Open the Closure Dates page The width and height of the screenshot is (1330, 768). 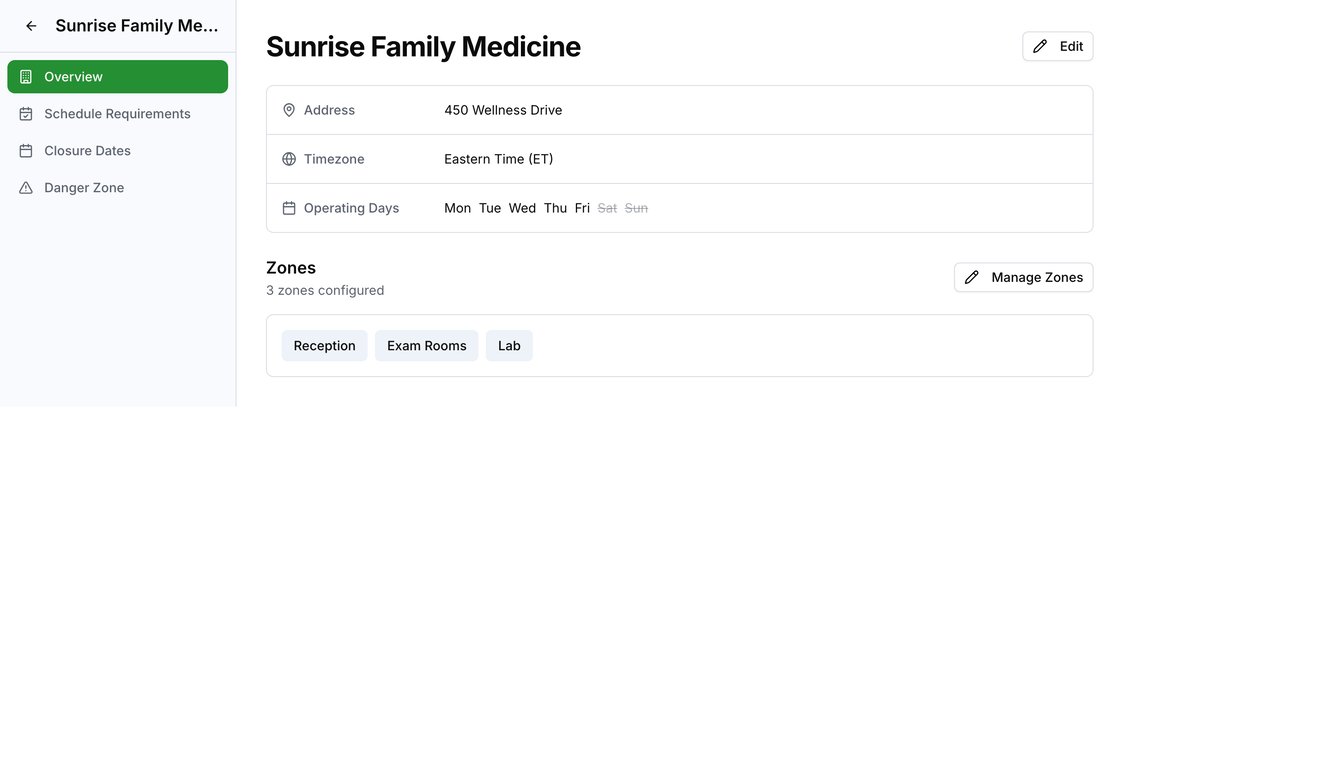pos(87,151)
